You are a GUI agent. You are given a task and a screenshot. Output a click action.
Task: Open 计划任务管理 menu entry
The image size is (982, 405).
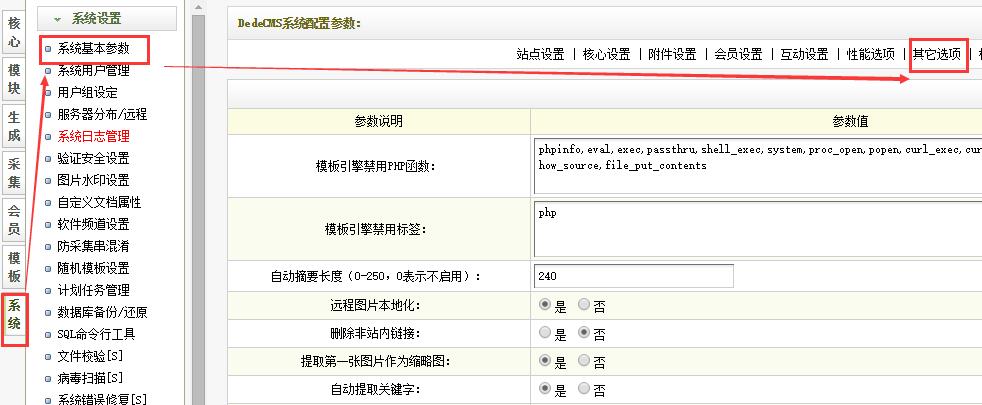pos(93,290)
